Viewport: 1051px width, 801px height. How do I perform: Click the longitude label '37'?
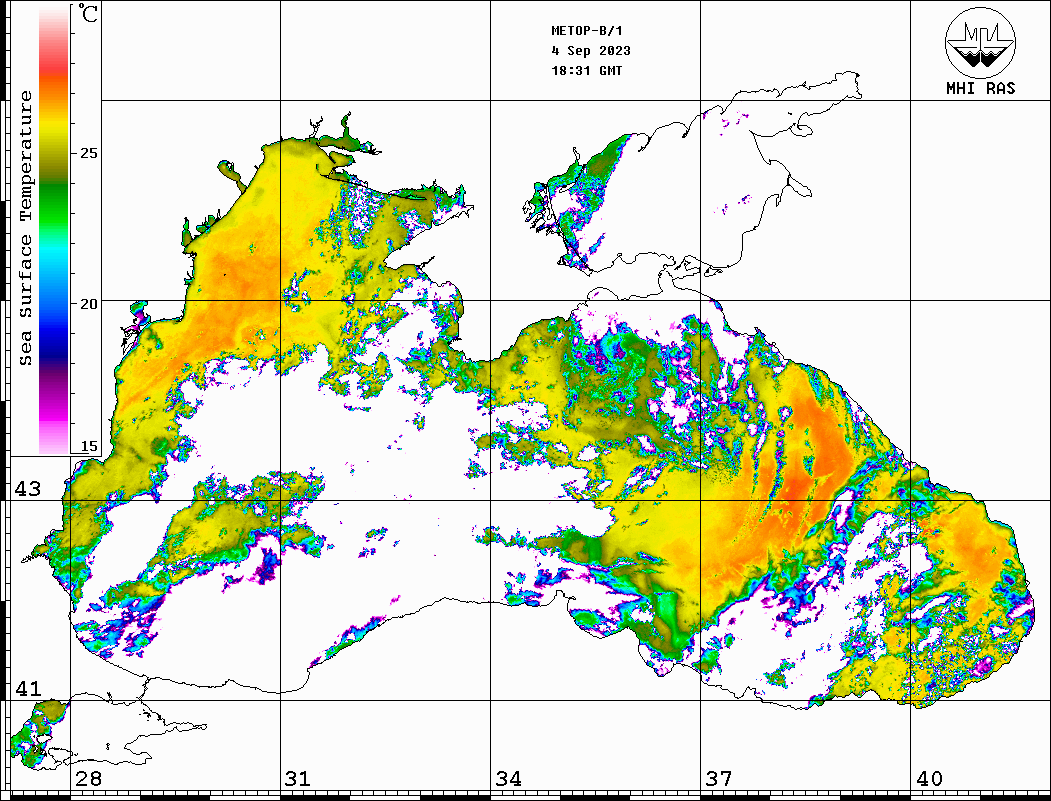[719, 779]
